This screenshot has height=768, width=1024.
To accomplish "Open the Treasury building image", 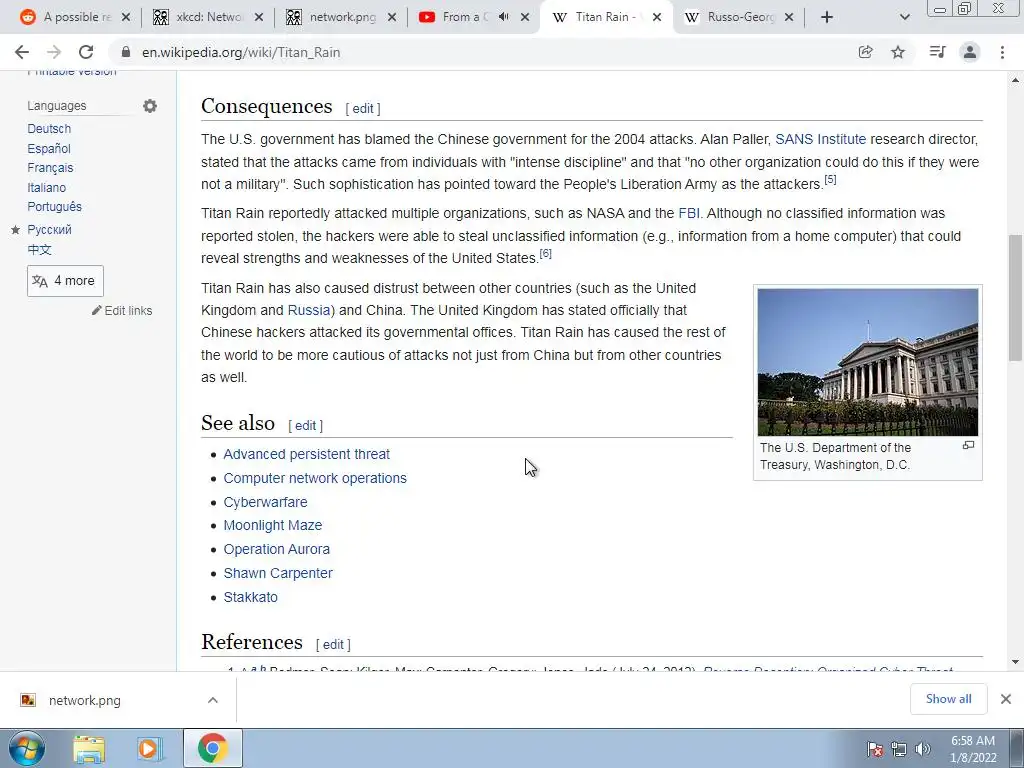I will 868,362.
